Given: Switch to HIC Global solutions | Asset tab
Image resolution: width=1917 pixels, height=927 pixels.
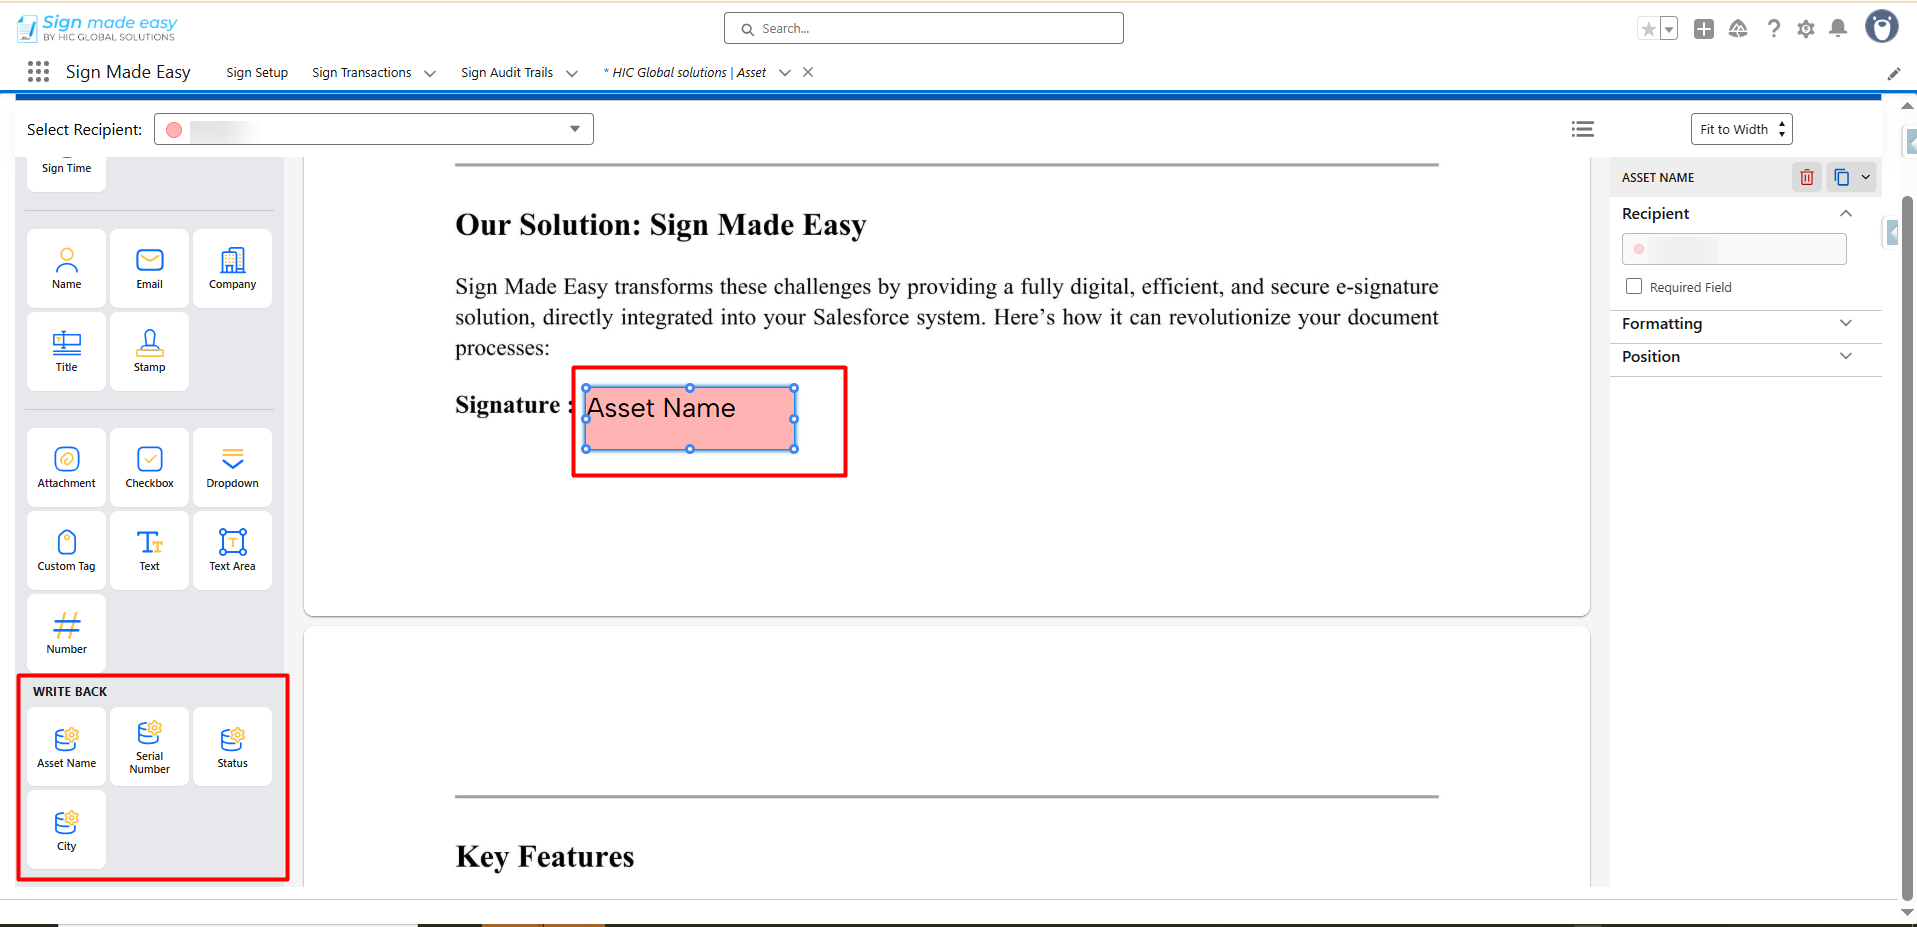Looking at the screenshot, I should click(x=685, y=73).
